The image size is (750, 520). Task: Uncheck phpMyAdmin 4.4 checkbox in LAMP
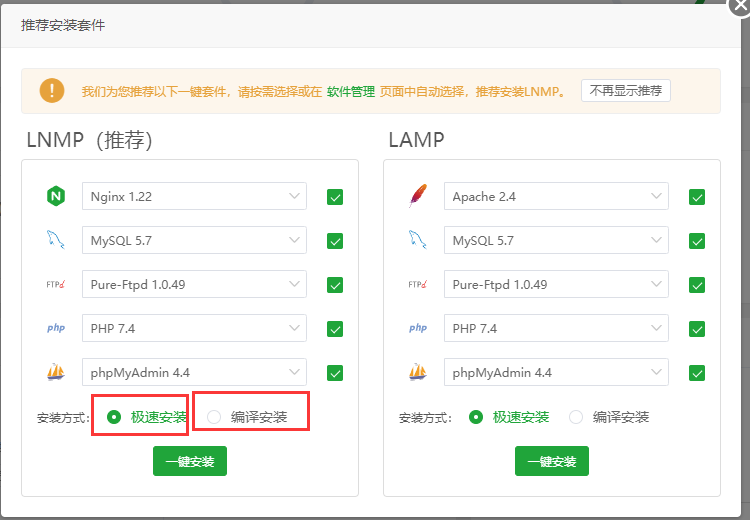697,373
